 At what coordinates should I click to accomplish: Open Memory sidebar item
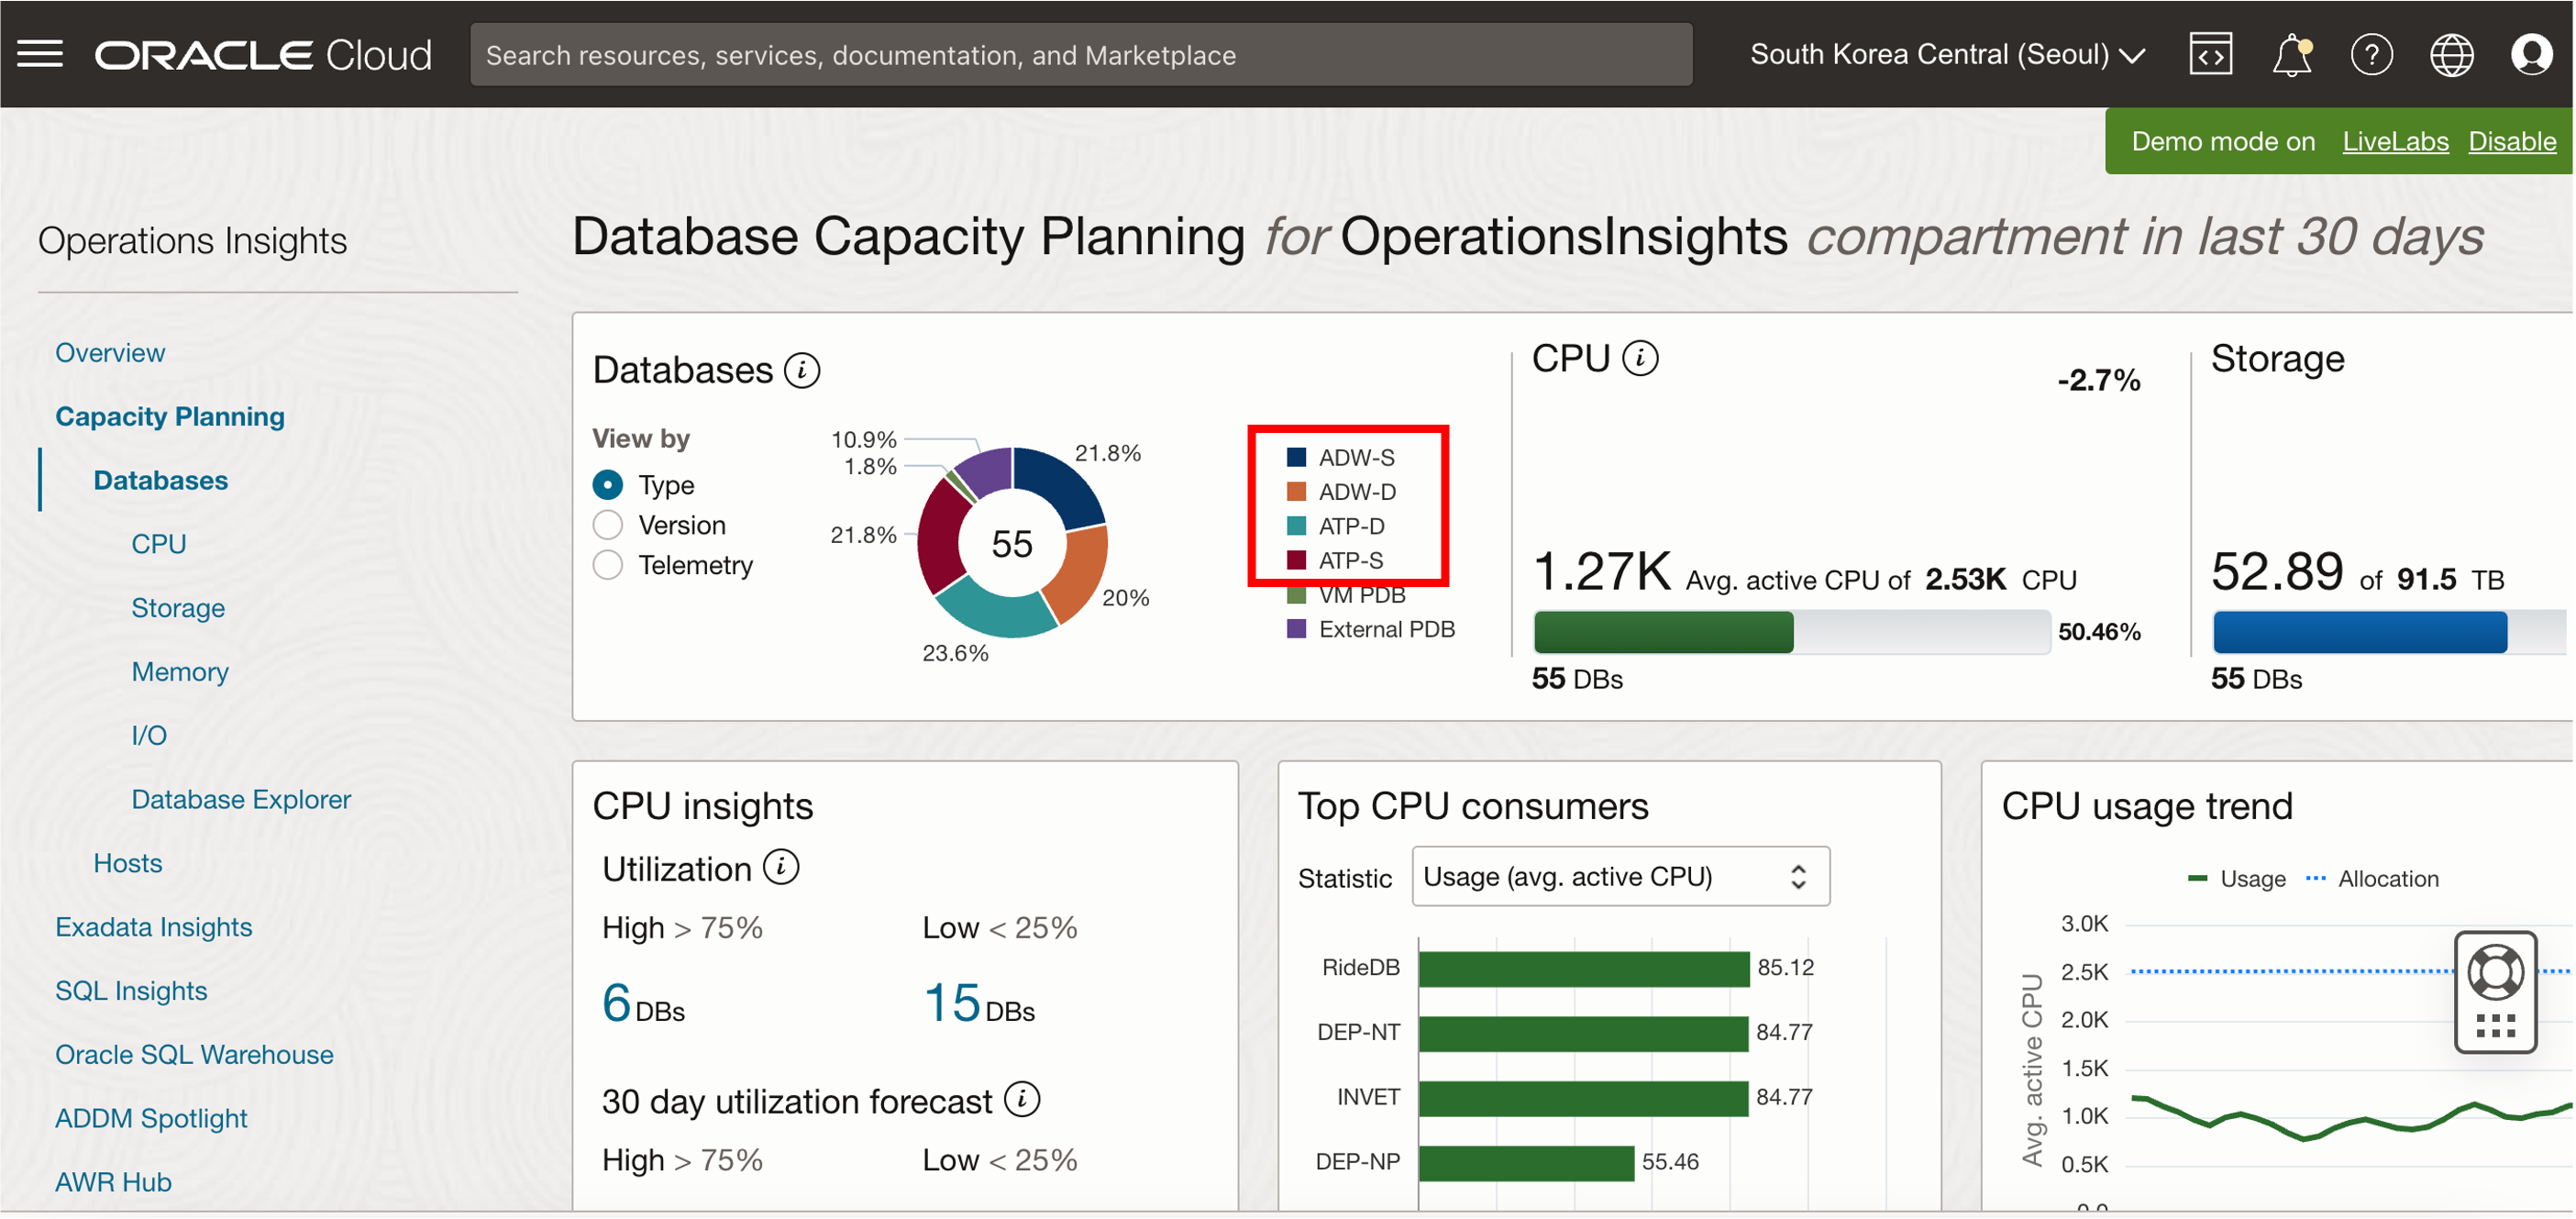[x=180, y=672]
